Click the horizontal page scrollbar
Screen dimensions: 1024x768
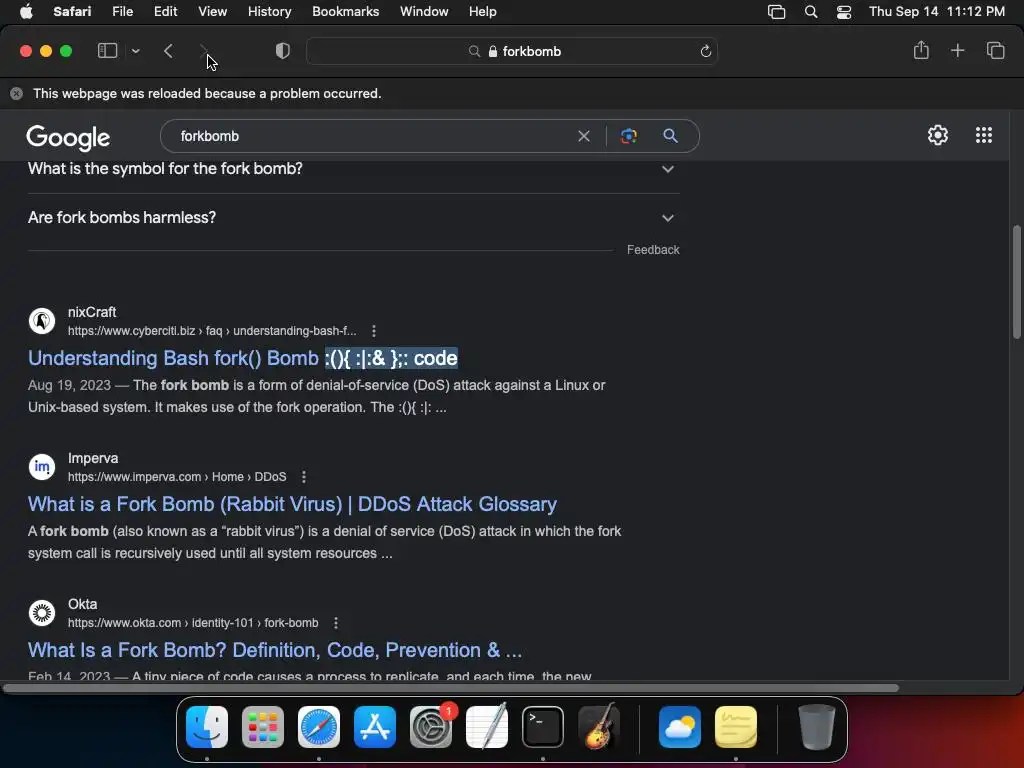(451, 688)
